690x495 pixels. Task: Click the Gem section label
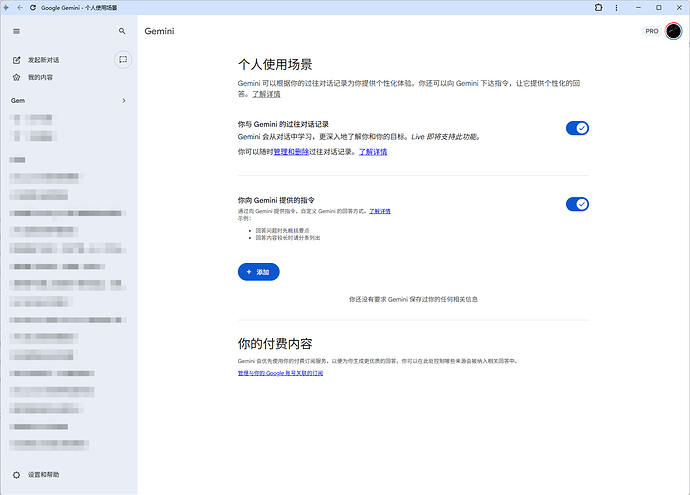coord(18,101)
